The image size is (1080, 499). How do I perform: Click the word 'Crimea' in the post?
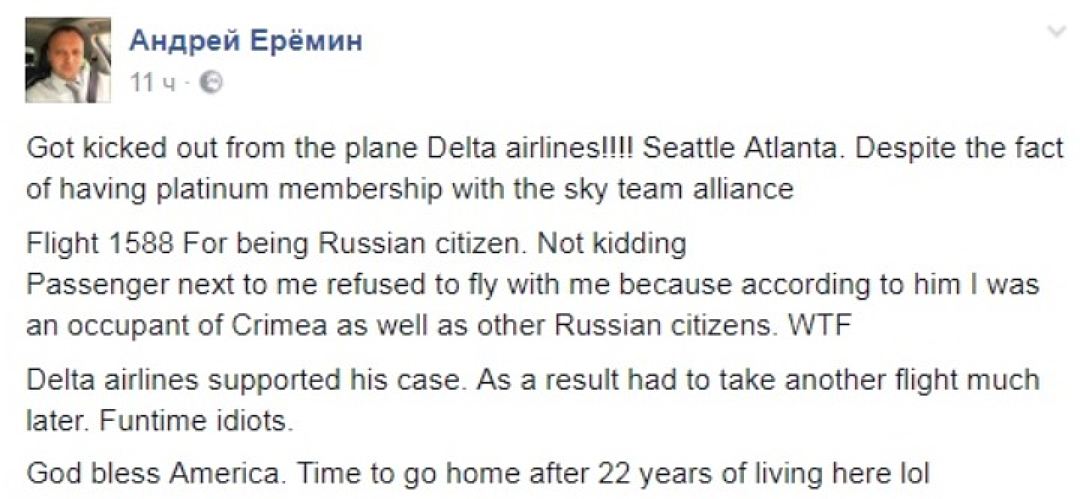click(275, 326)
